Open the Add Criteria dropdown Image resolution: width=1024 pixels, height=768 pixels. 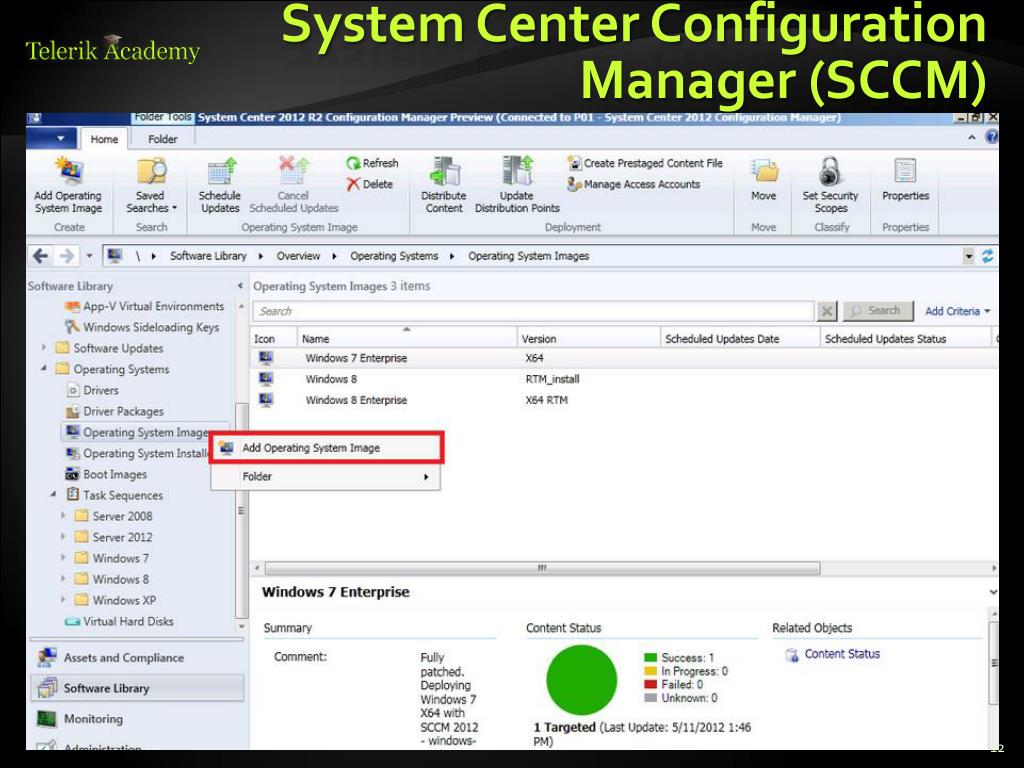coord(958,311)
